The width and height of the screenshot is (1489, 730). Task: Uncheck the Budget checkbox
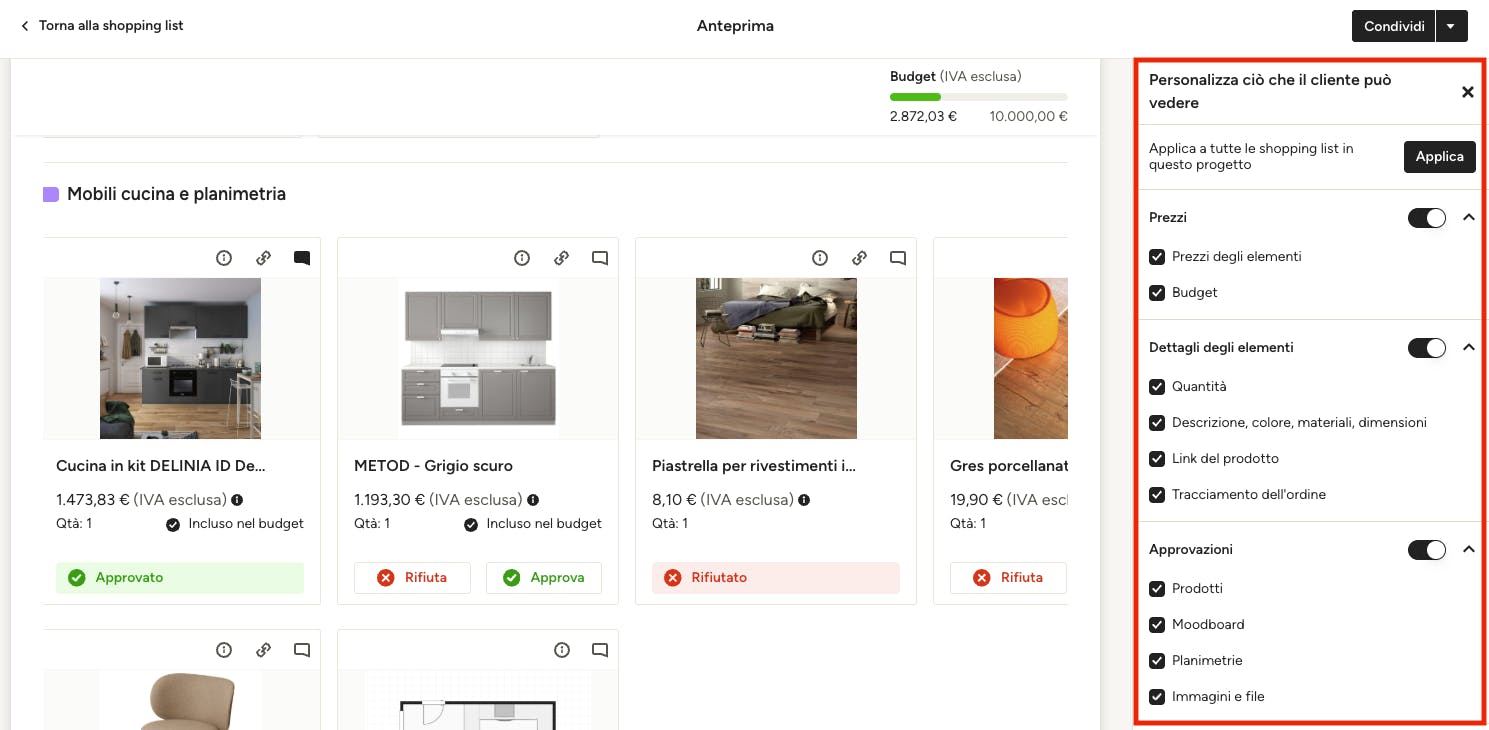pyautogui.click(x=1157, y=293)
